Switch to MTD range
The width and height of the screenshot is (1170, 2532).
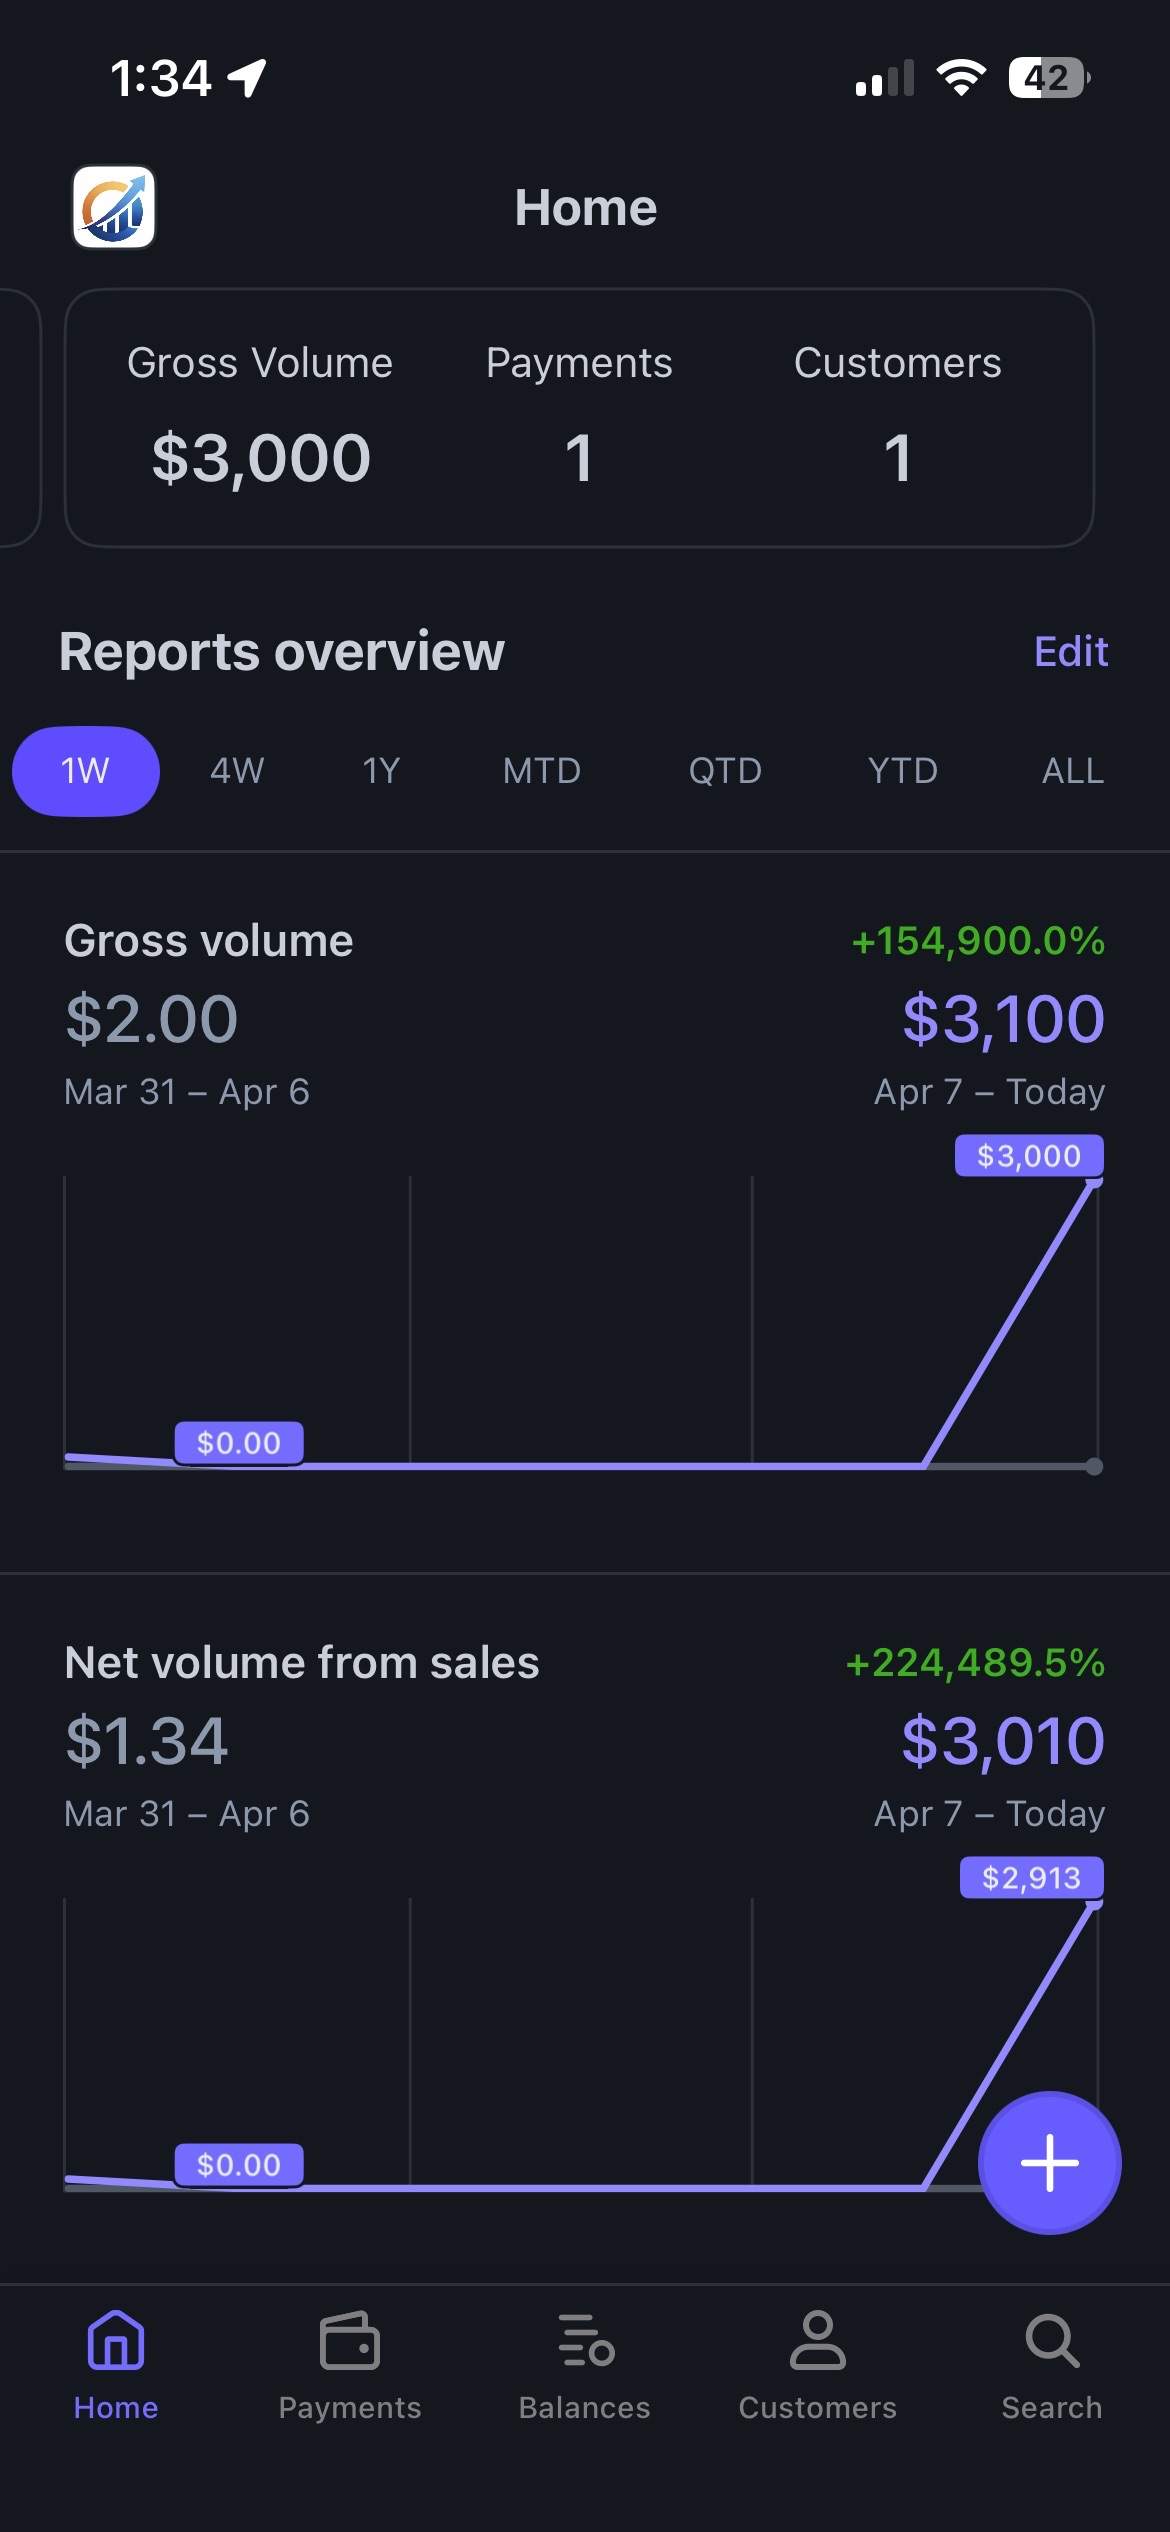[x=542, y=771]
